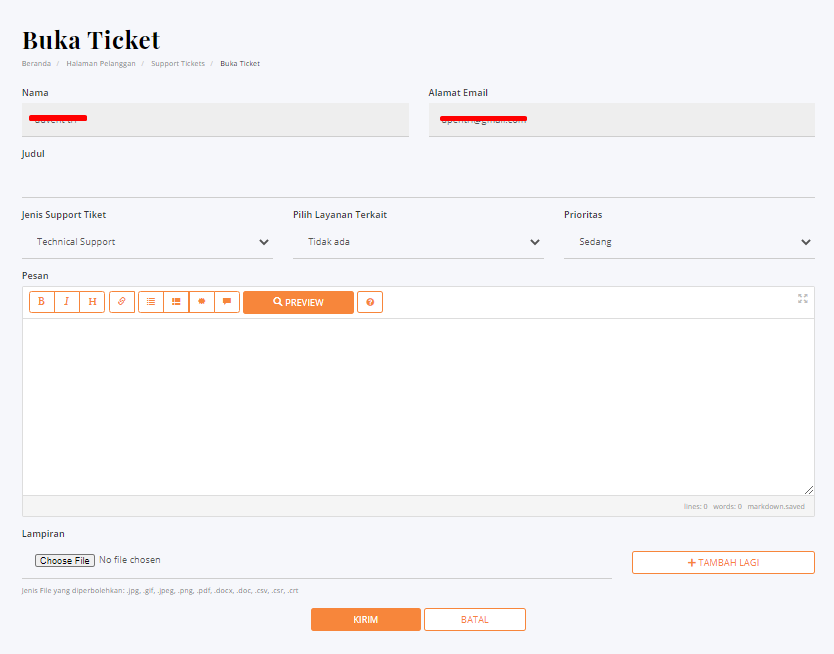Expand the editor to fullscreen

802,298
